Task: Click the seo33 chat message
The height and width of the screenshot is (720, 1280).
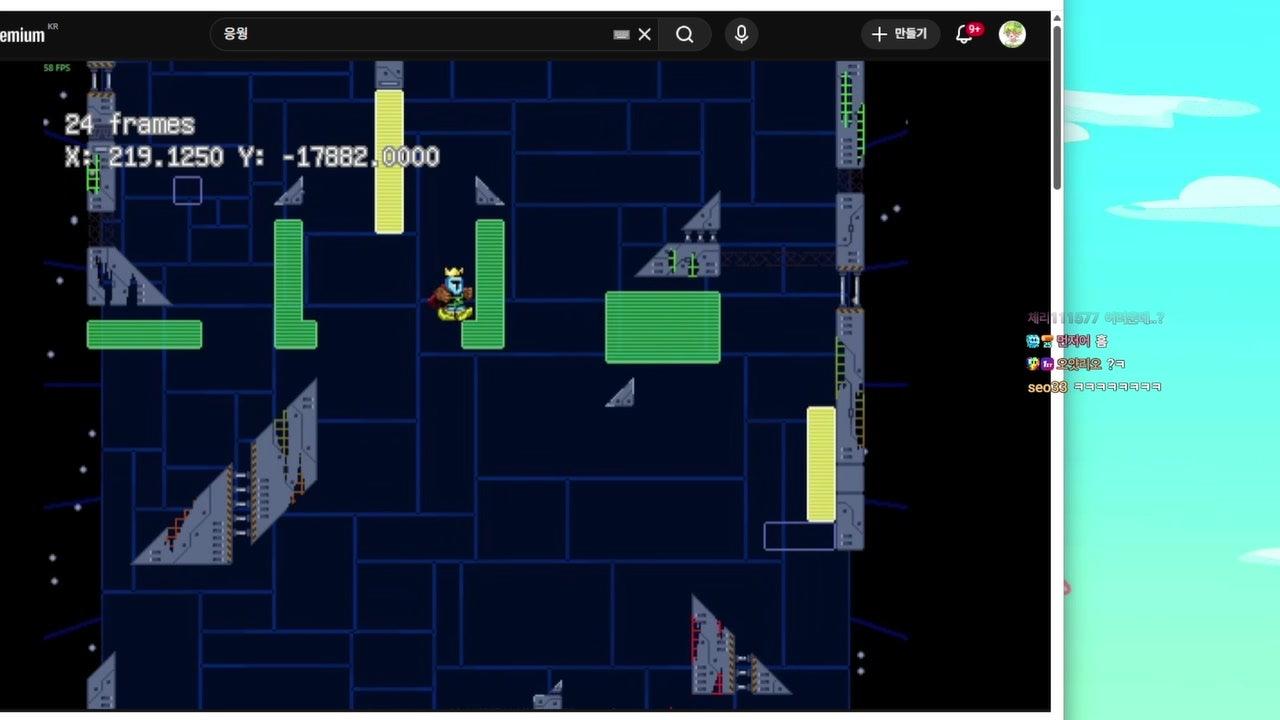Action: pos(1094,387)
